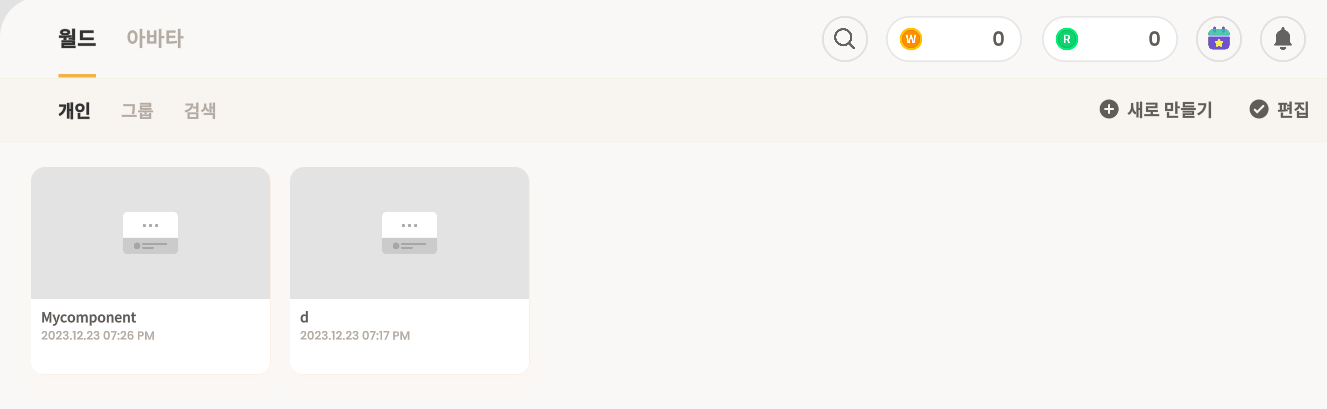Click the green R coin icon
The width and height of the screenshot is (1327, 409).
(1067, 39)
